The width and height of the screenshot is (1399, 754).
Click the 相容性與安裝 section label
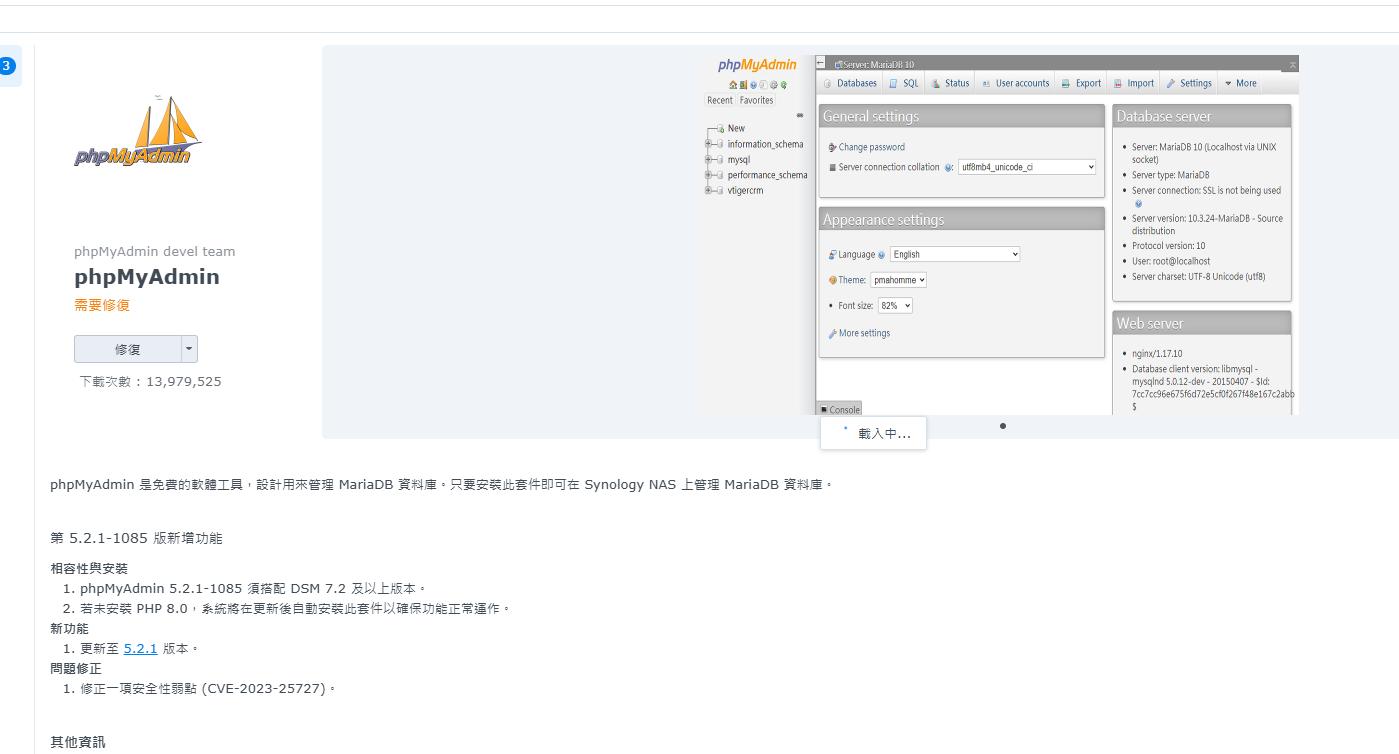tap(89, 568)
